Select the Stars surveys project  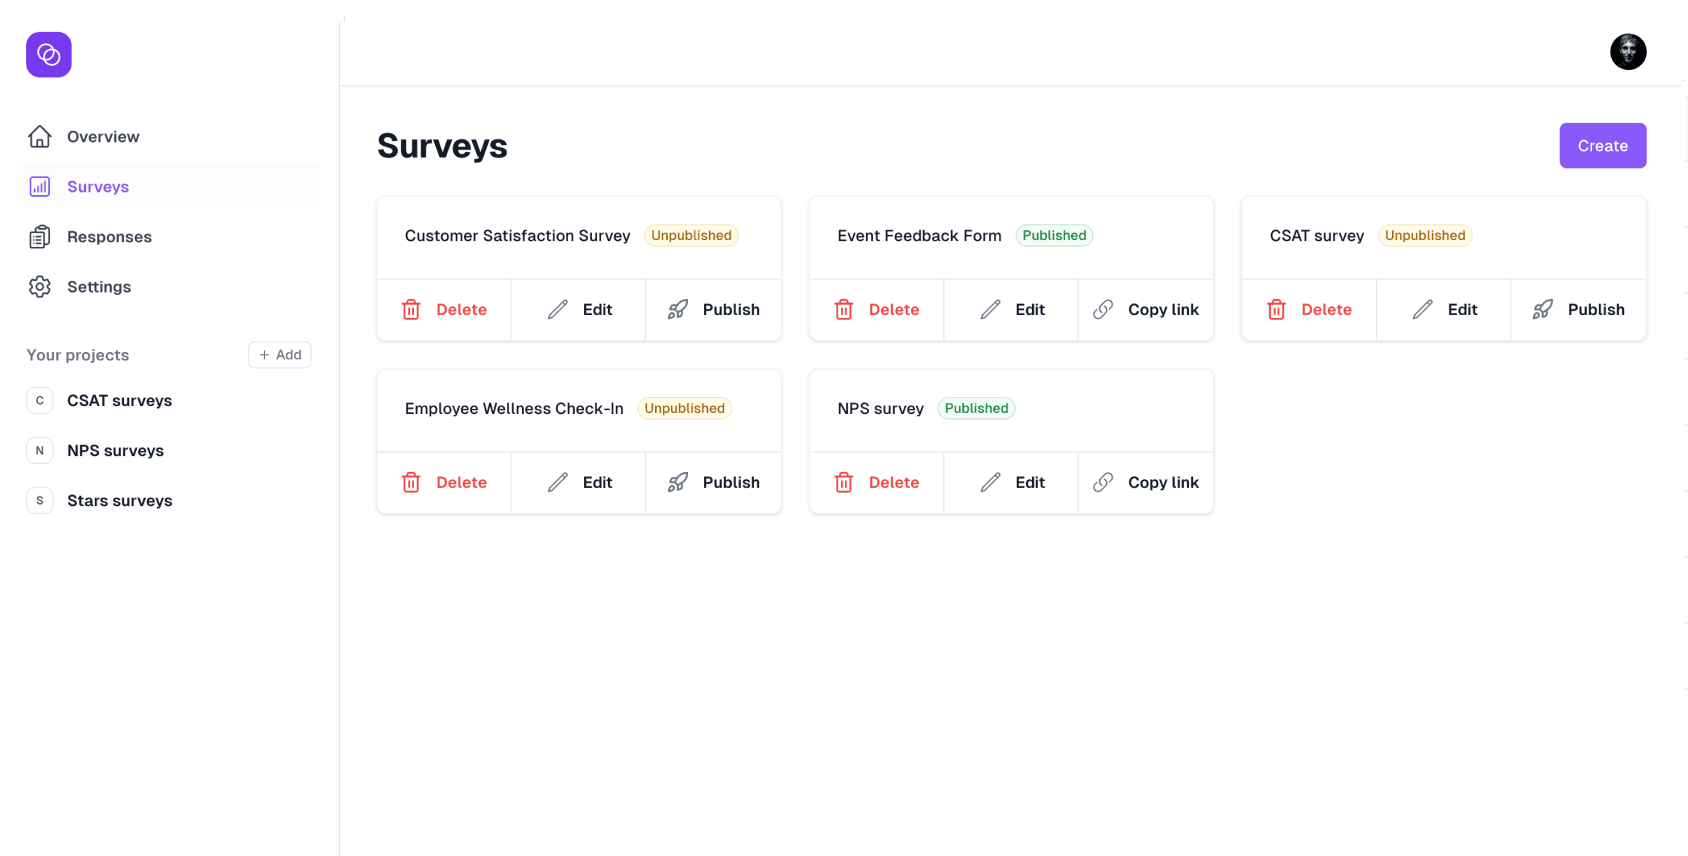pyautogui.click(x=119, y=501)
